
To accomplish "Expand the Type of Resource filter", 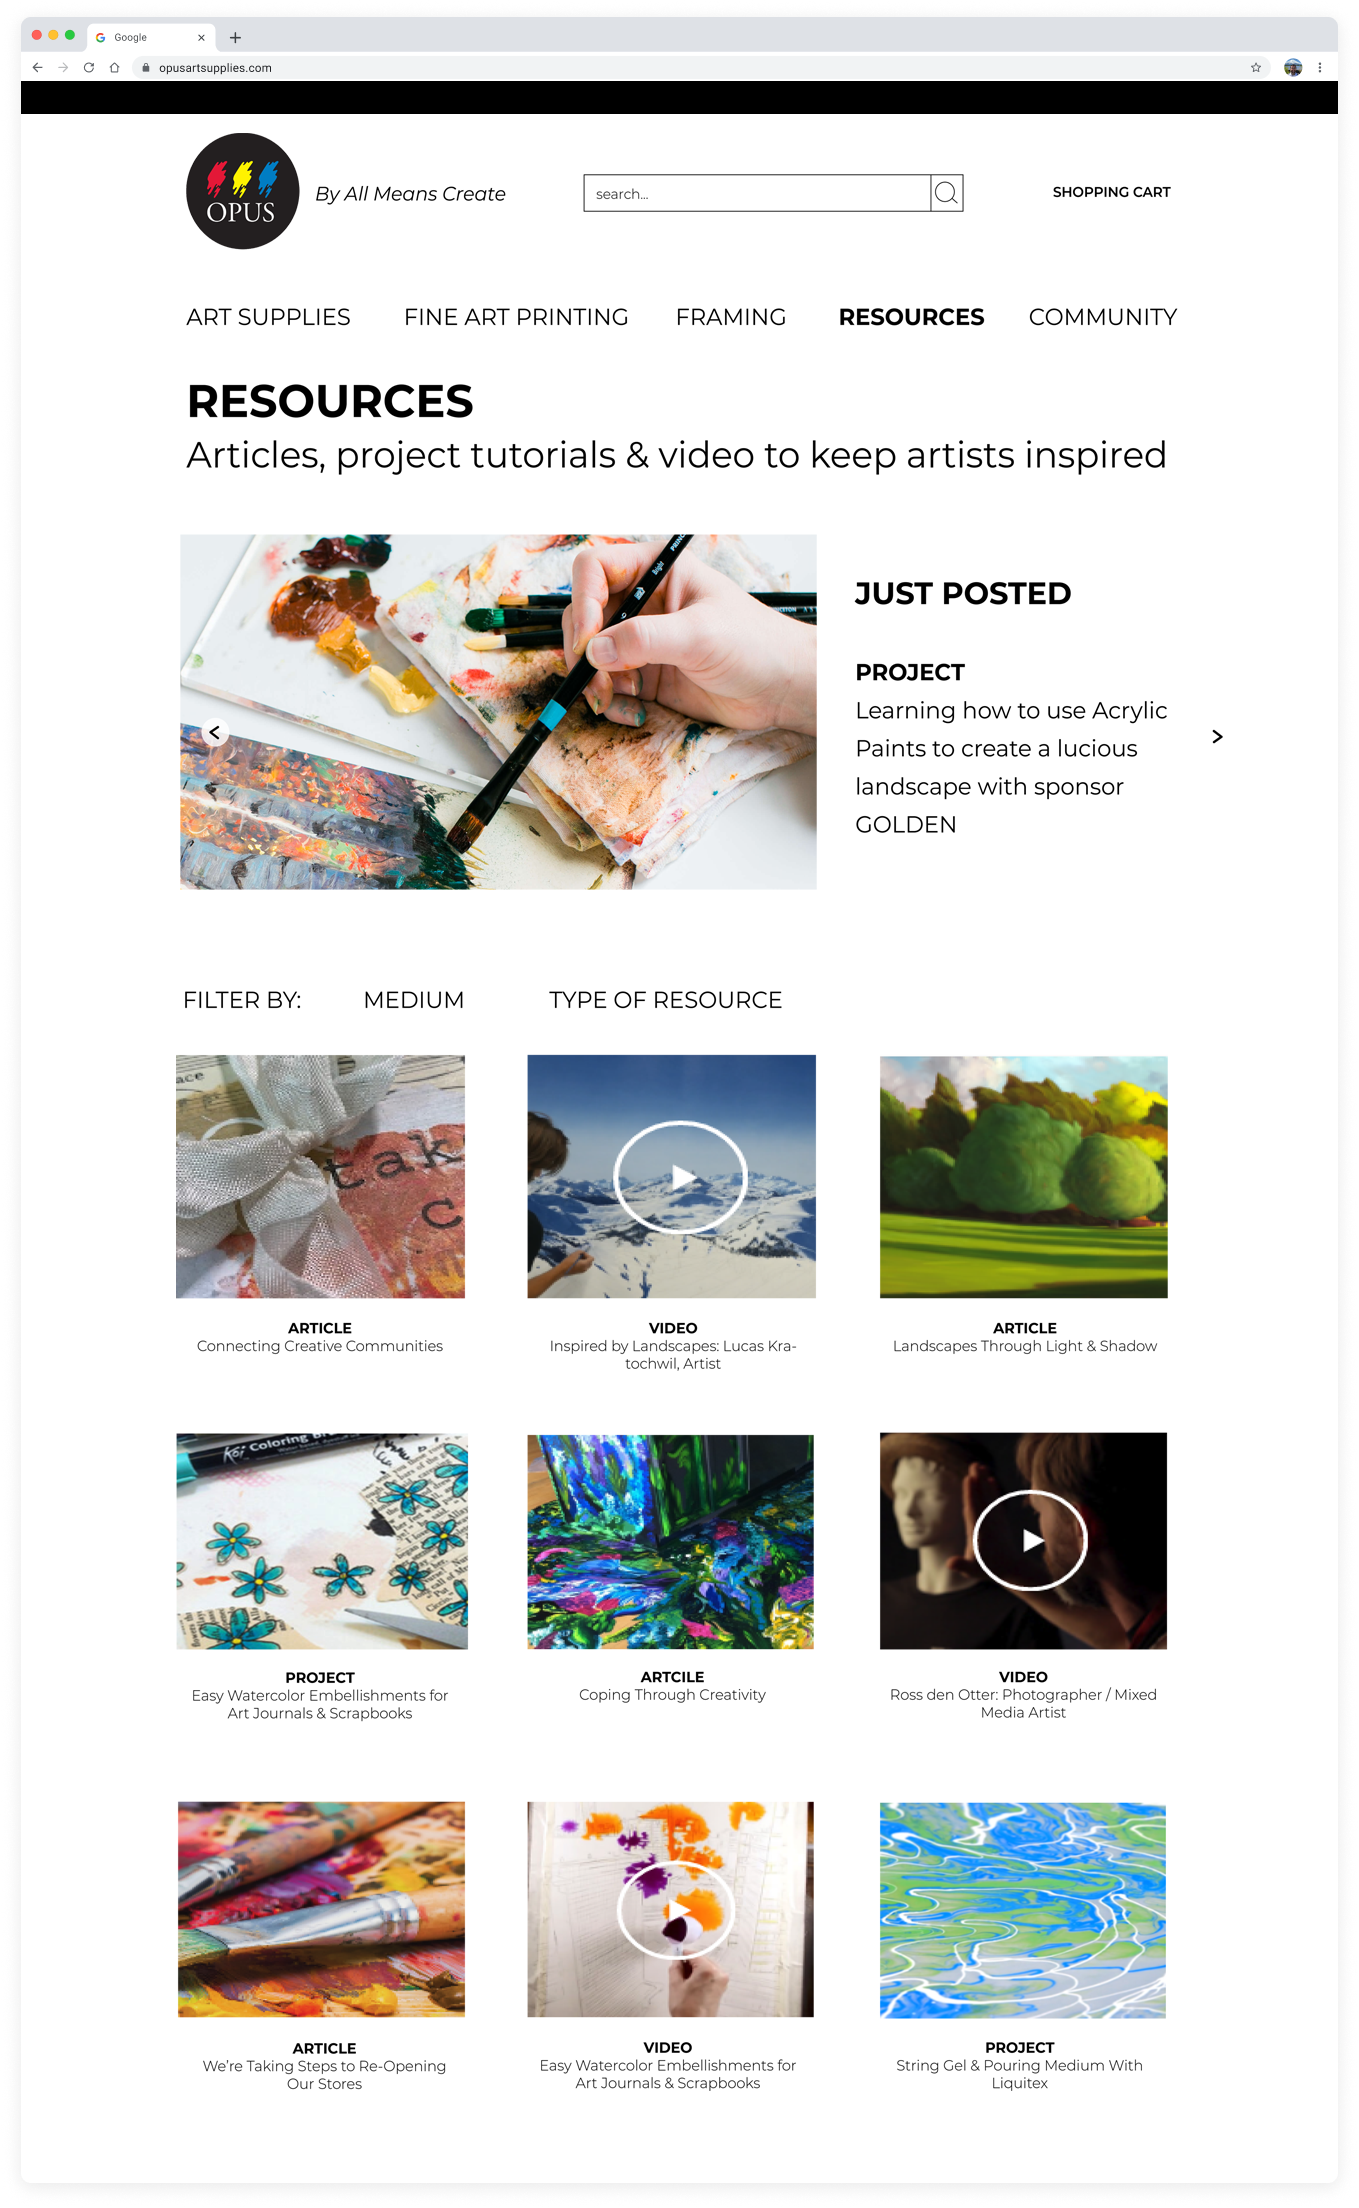I will coord(665,1000).
